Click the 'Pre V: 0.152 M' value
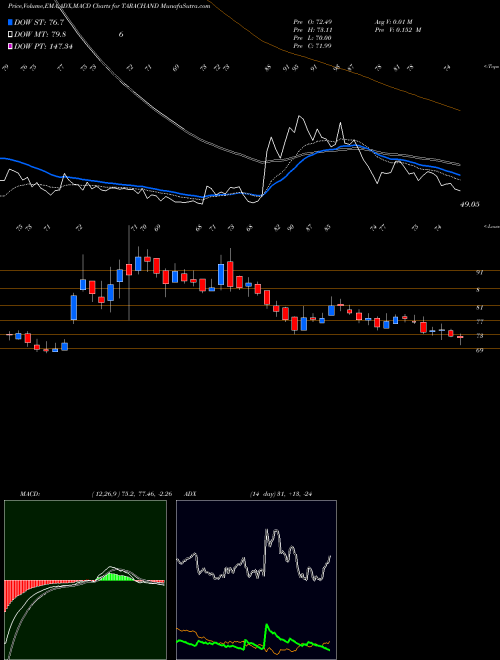This screenshot has width=500, height=660. pos(398,29)
